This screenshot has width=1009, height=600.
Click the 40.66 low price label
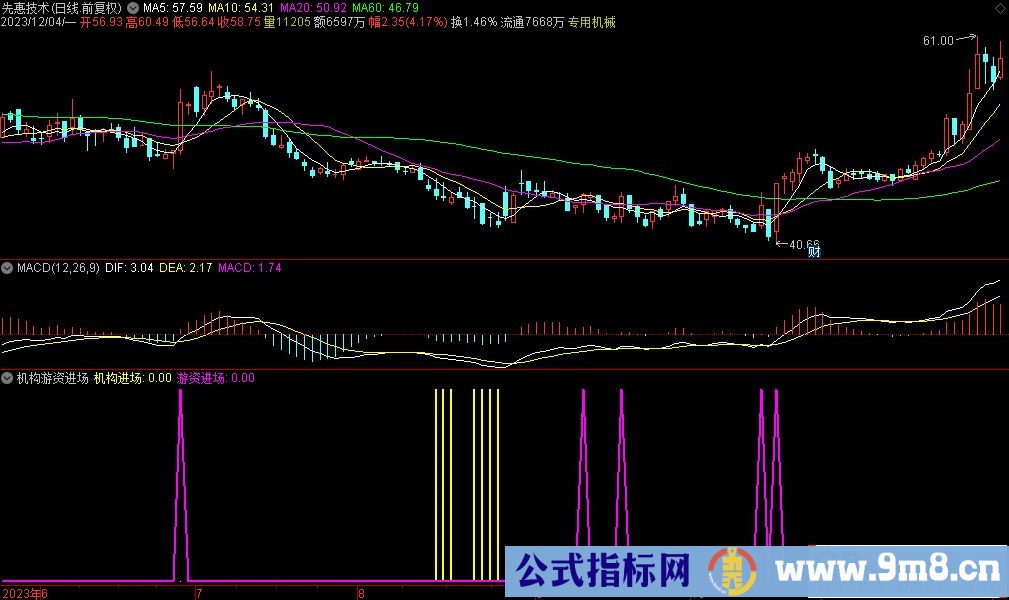click(804, 245)
